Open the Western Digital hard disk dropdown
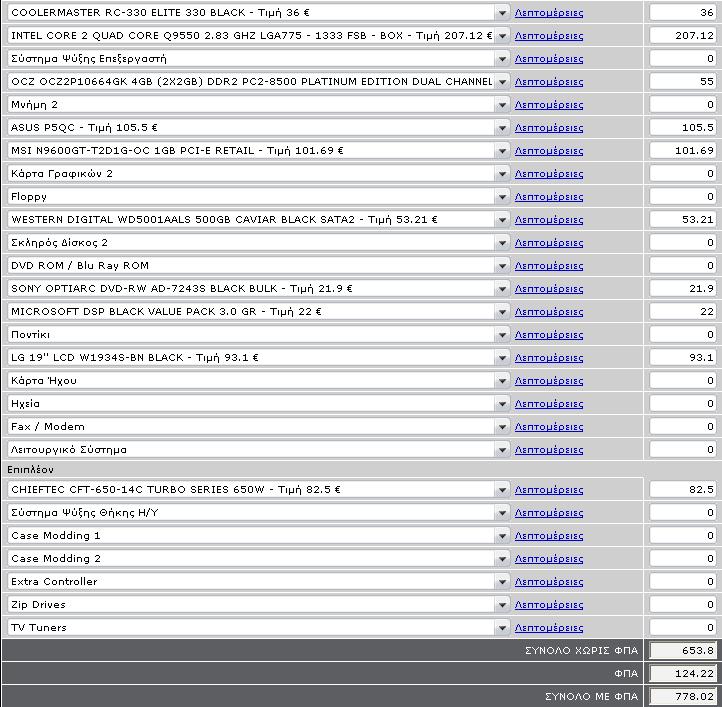The image size is (722, 707). click(x=501, y=220)
